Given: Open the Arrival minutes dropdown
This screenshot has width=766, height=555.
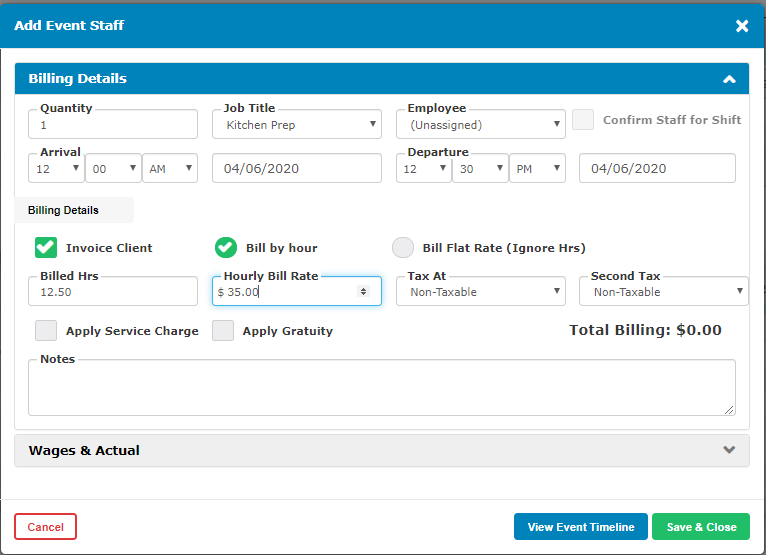Looking at the screenshot, I should [x=113, y=169].
